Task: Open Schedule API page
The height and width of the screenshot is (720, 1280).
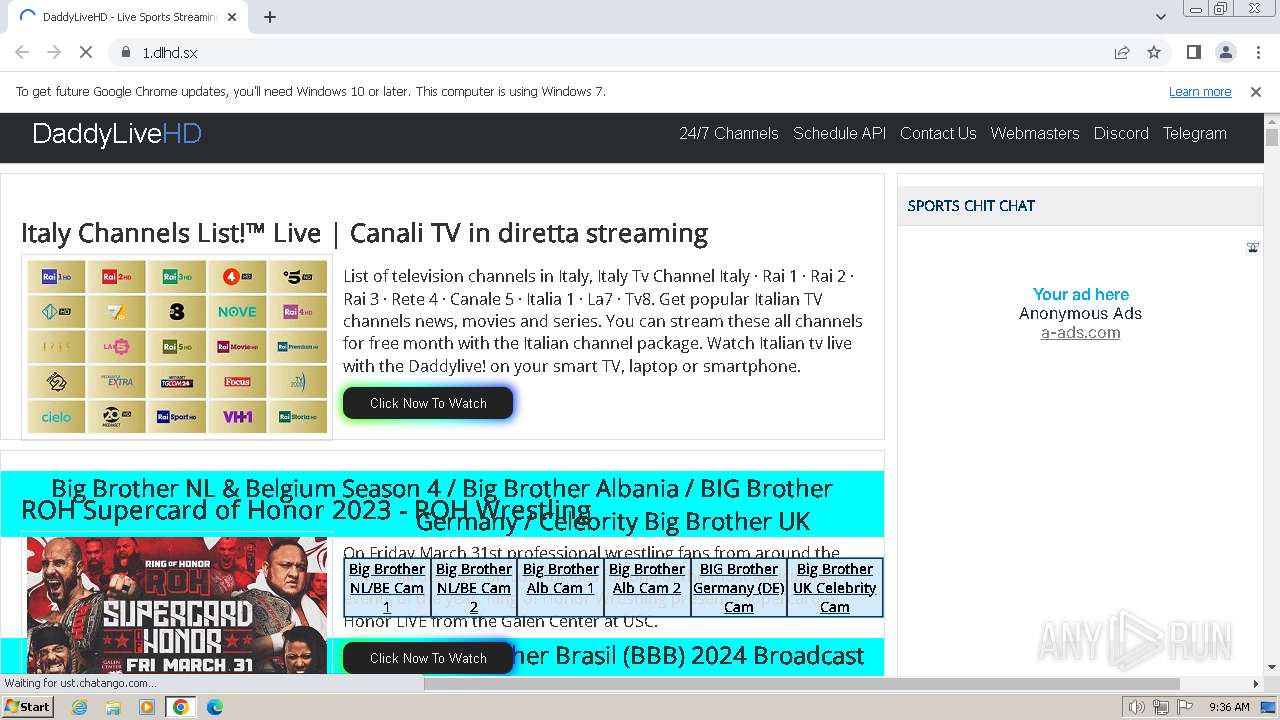Action: click(x=839, y=133)
